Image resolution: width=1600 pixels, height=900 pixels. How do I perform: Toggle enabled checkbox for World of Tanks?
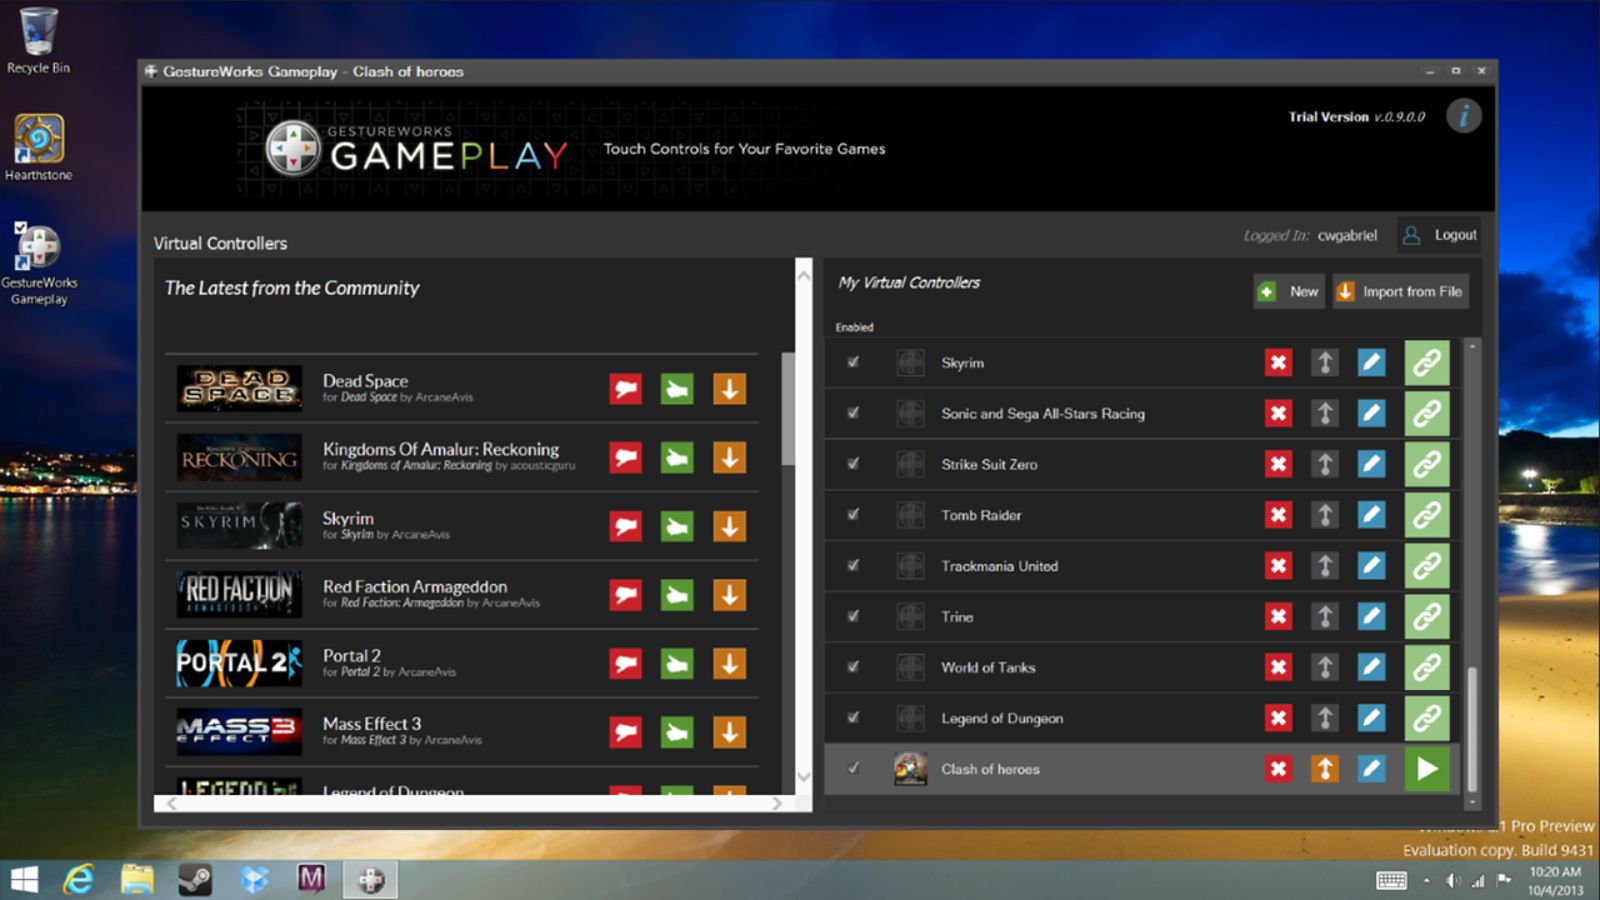(x=853, y=667)
